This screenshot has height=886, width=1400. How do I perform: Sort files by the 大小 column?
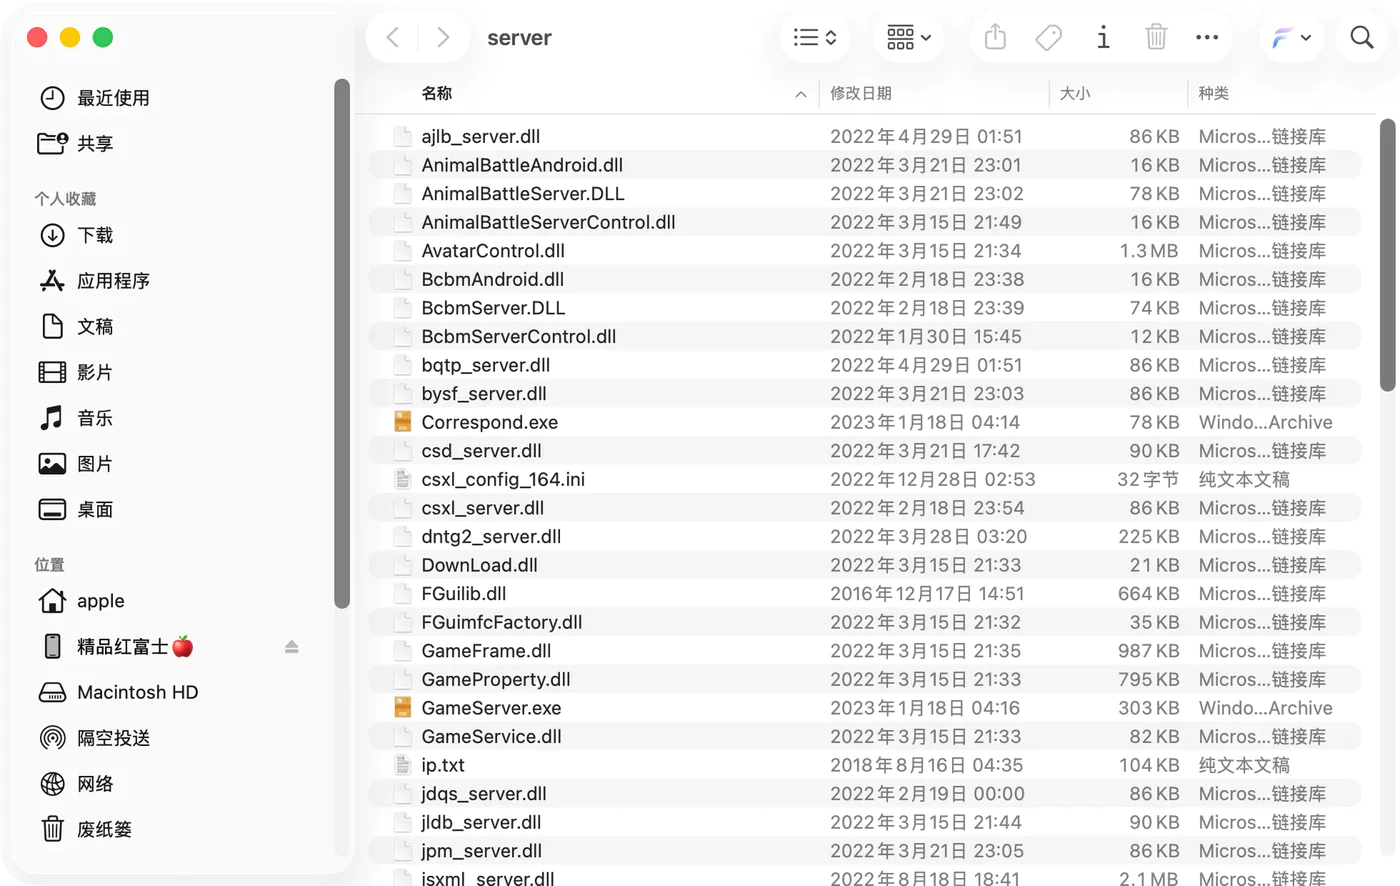1075,93
